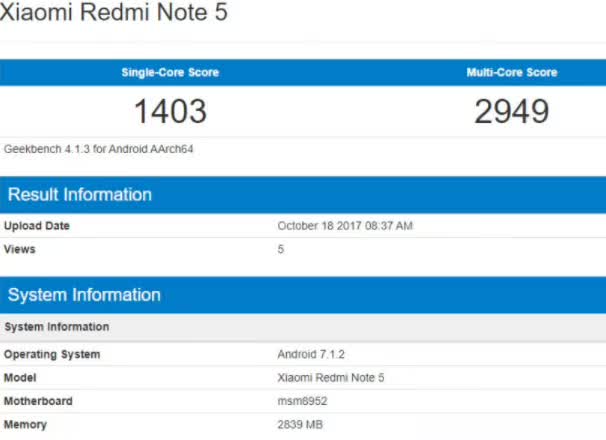Click the blue System Information section header
This screenshot has width=606, height=440.
(x=84, y=295)
